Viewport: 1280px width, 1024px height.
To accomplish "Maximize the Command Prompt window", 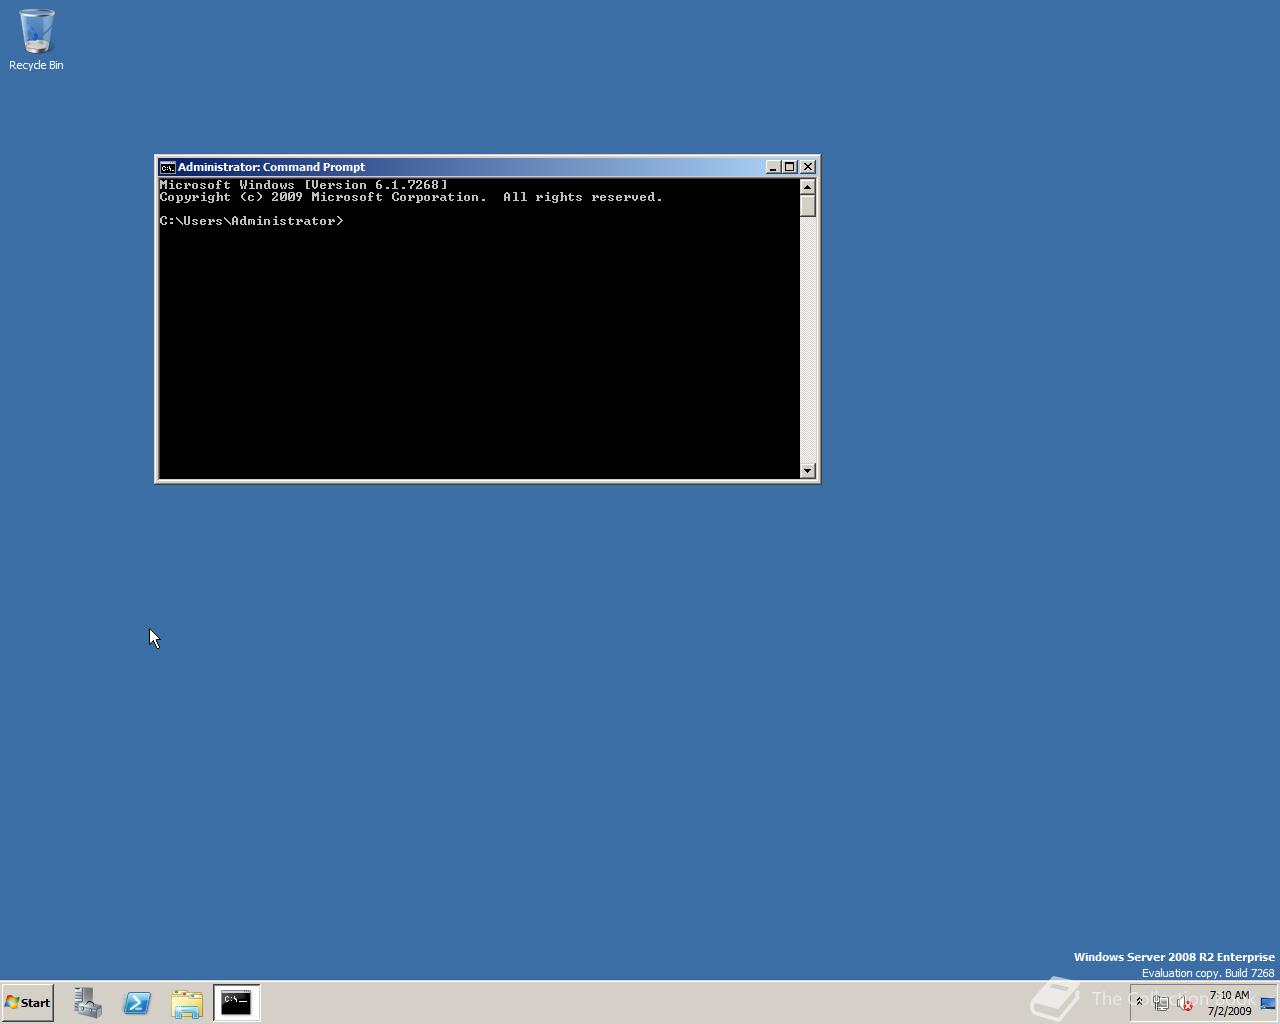I will point(789,167).
